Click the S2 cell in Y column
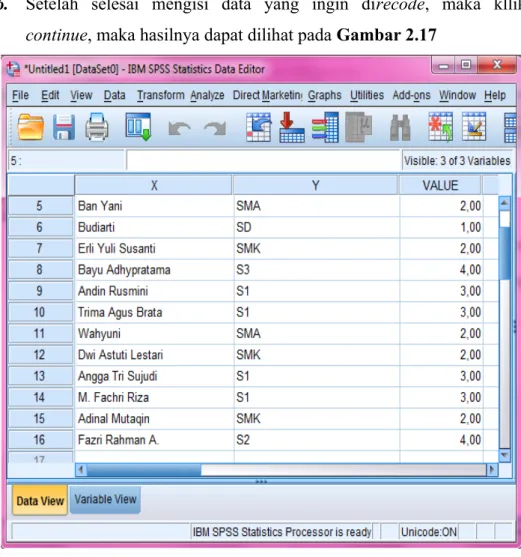 click(316, 440)
